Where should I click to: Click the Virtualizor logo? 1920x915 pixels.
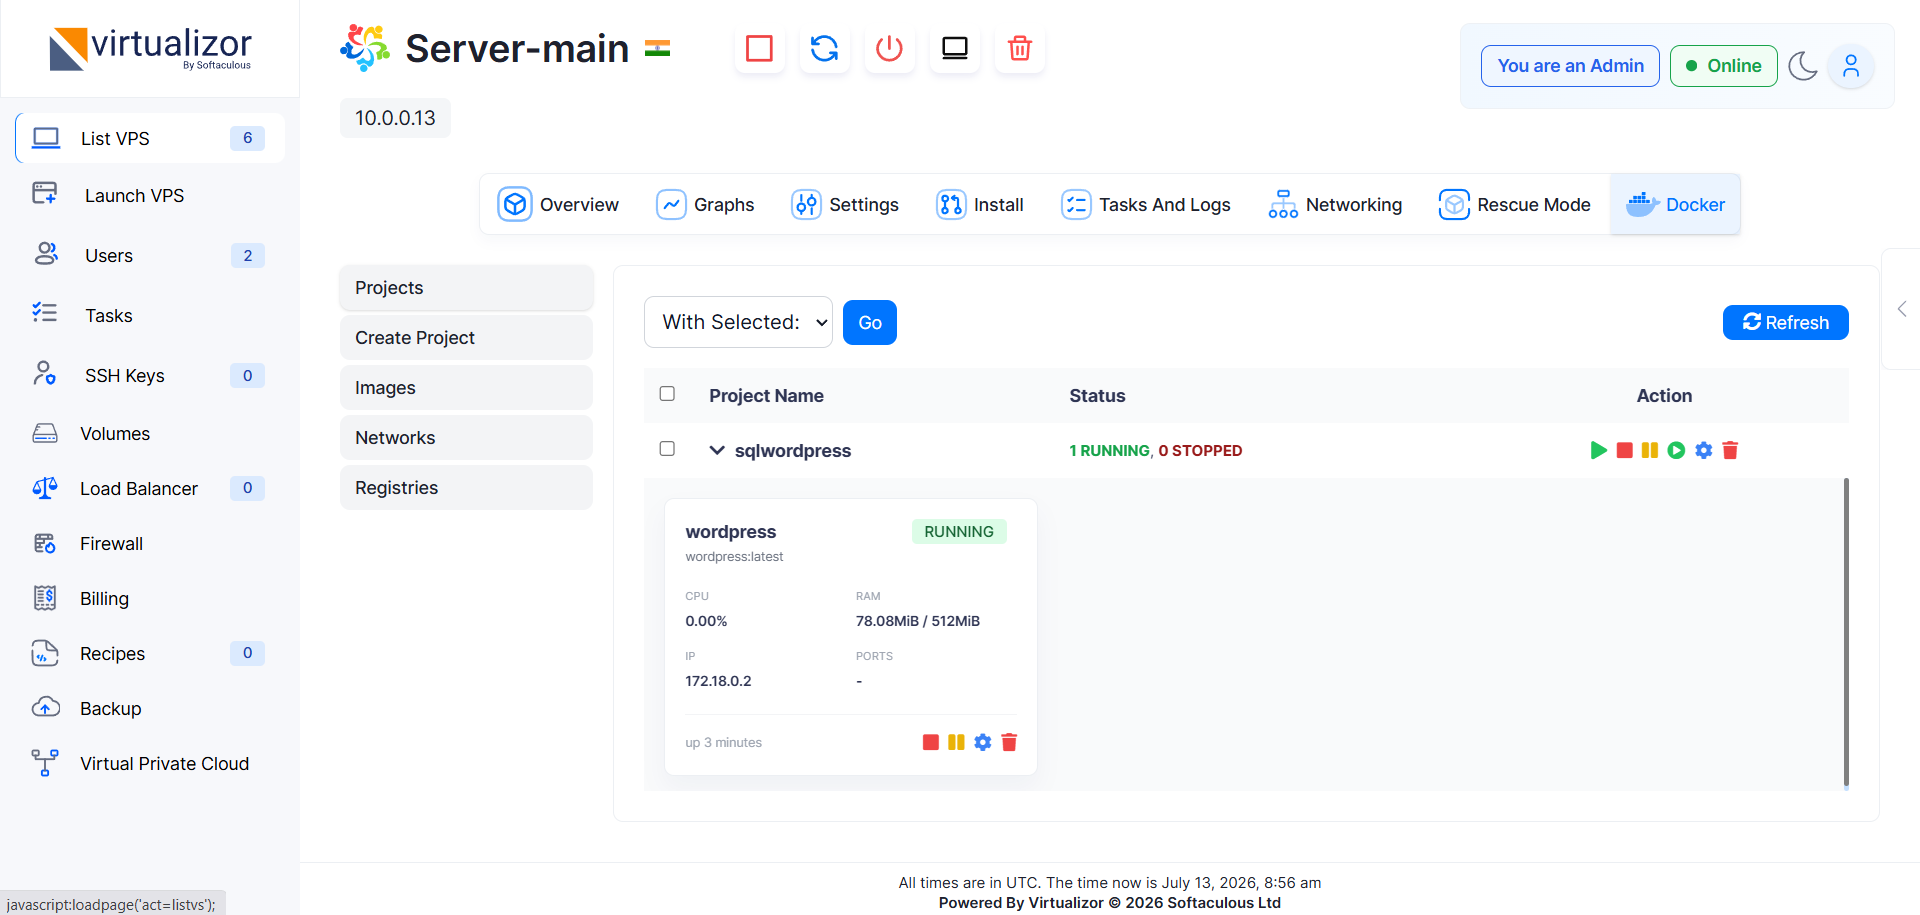pyautogui.click(x=150, y=48)
